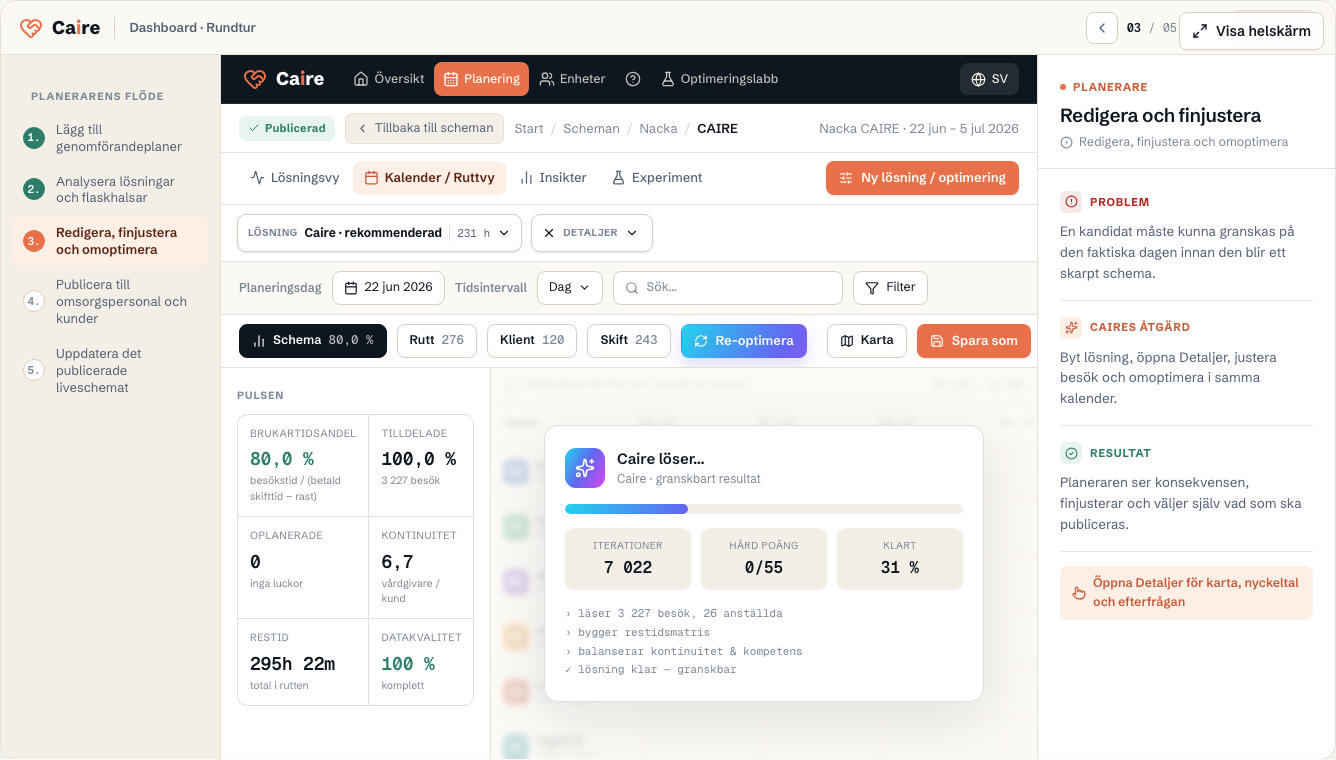This screenshot has width=1336, height=760.
Task: Expand the Detaljer dropdown
Action: tap(592, 233)
